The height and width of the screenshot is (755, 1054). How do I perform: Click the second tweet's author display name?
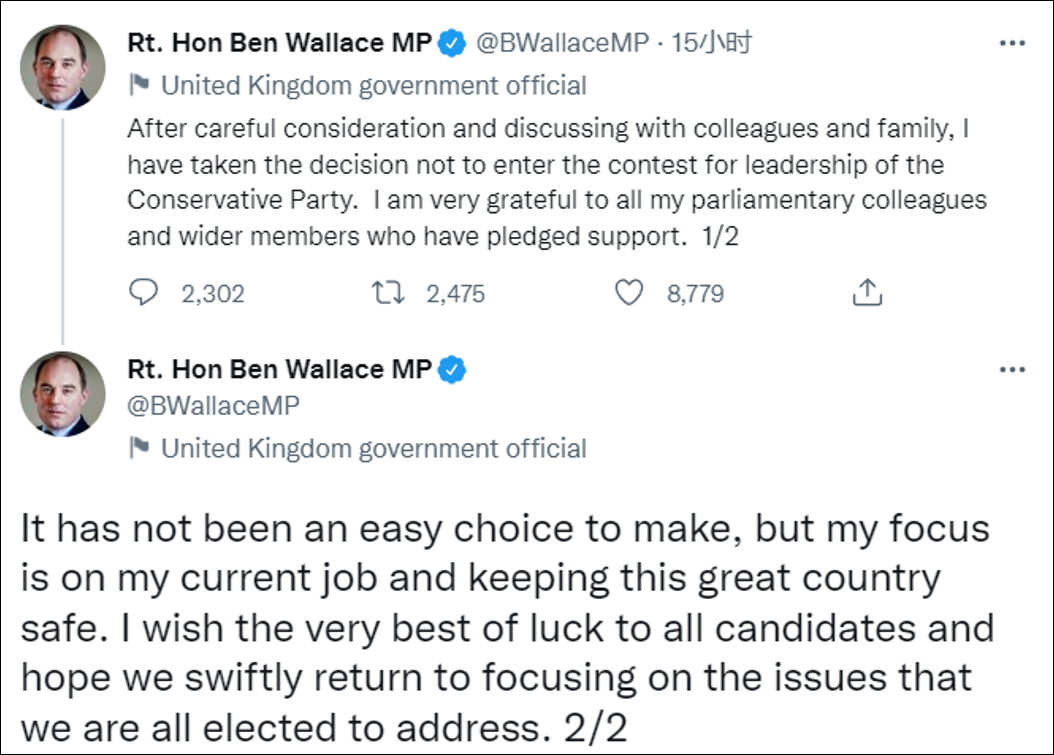point(279,369)
